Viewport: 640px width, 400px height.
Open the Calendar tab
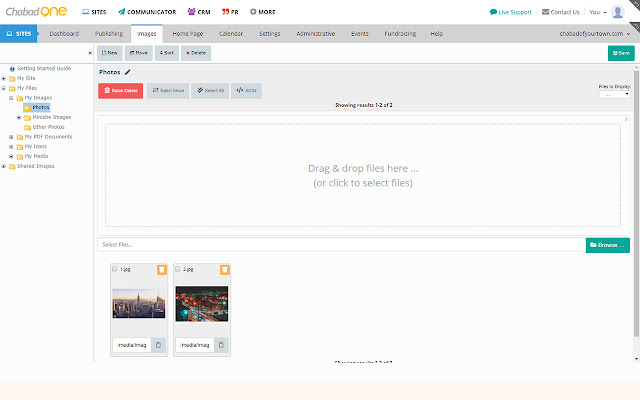point(231,34)
